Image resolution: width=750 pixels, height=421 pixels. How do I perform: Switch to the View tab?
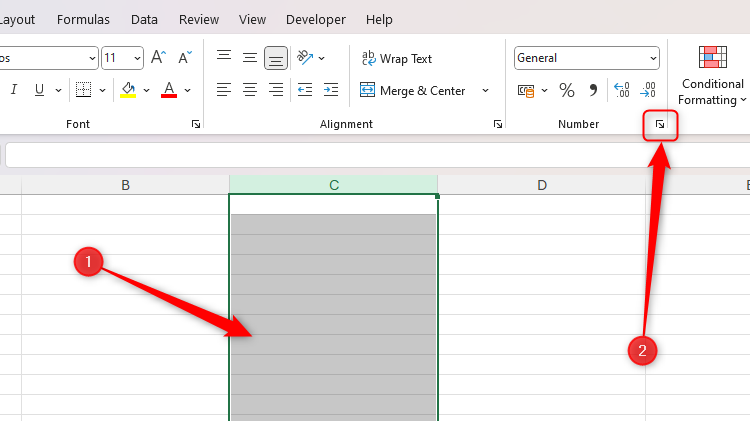(253, 20)
